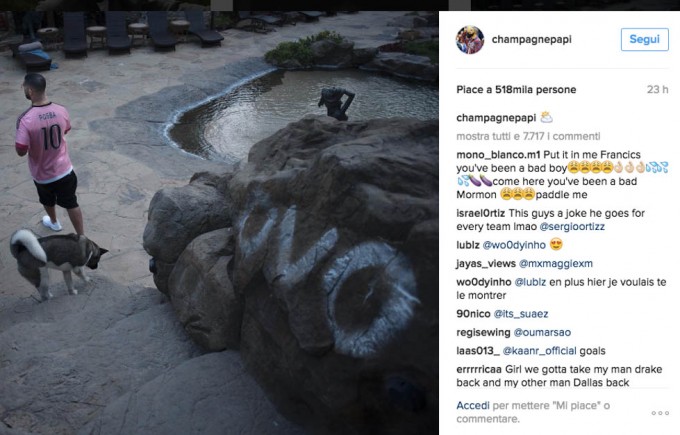Screen dimensions: 680x435
Task: Open mono_blanco.m1 commenter profile
Action: tap(498, 155)
